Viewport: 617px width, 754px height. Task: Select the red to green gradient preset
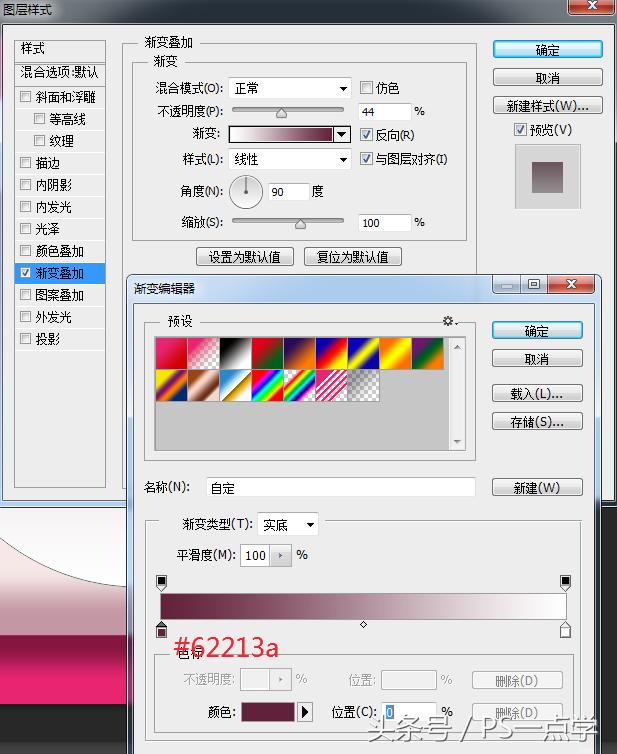[267, 353]
